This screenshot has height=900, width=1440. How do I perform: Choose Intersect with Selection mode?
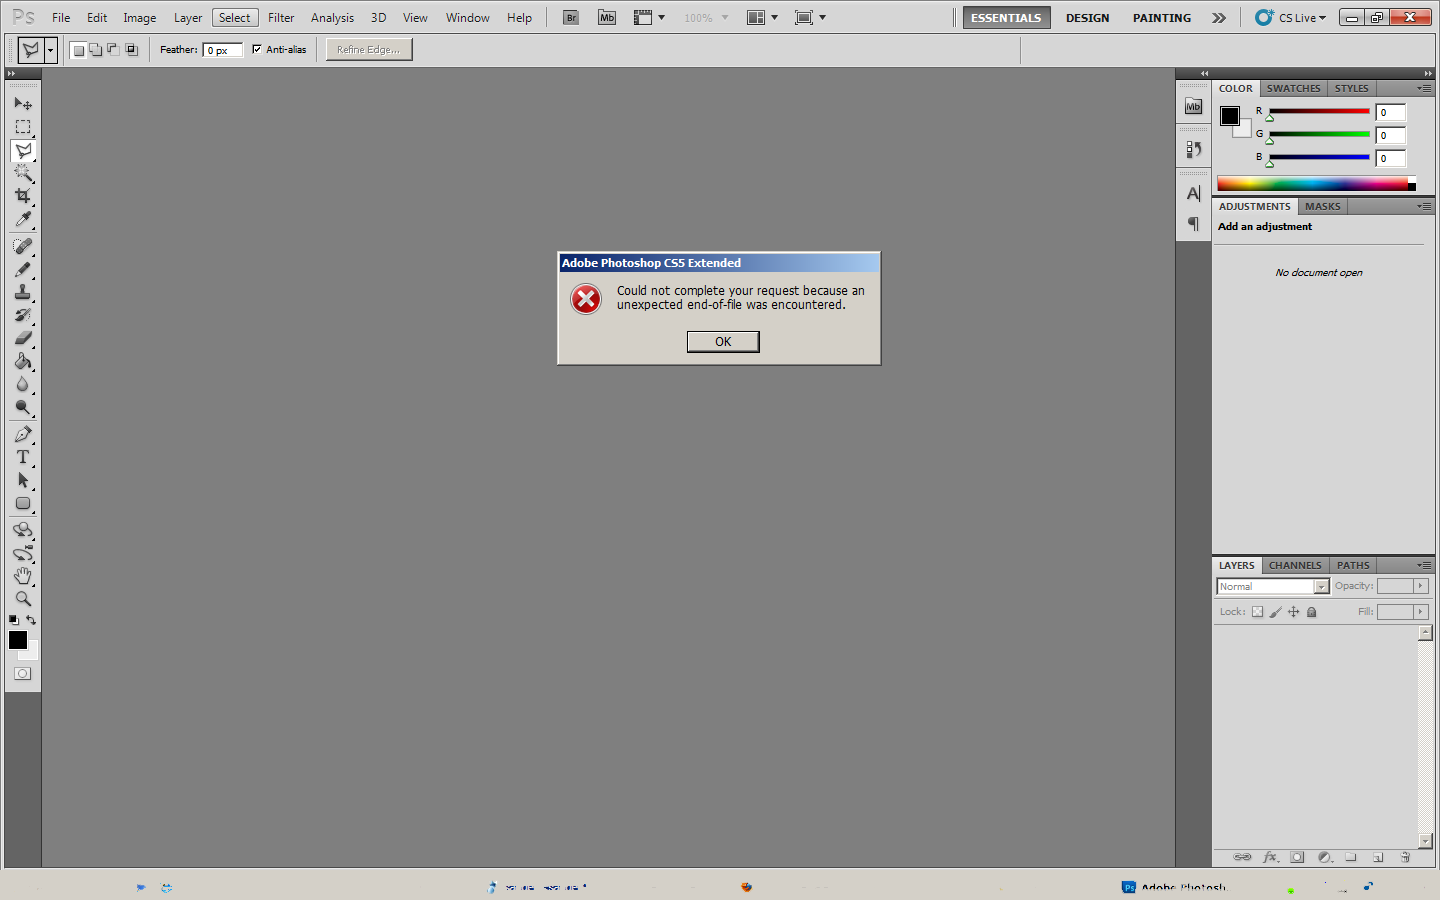point(131,50)
